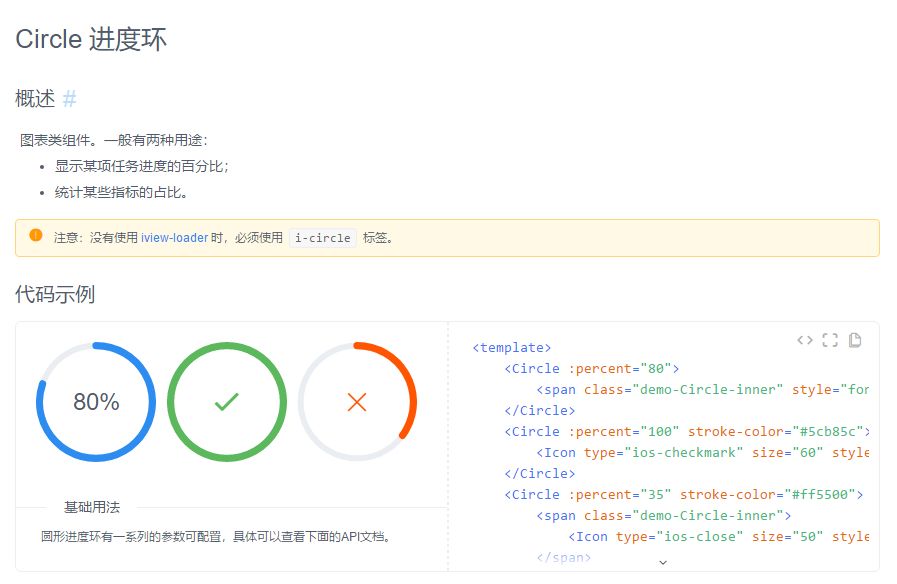Click 图表类组件 intro sentence
The height and width of the screenshot is (584, 897).
[114, 140]
